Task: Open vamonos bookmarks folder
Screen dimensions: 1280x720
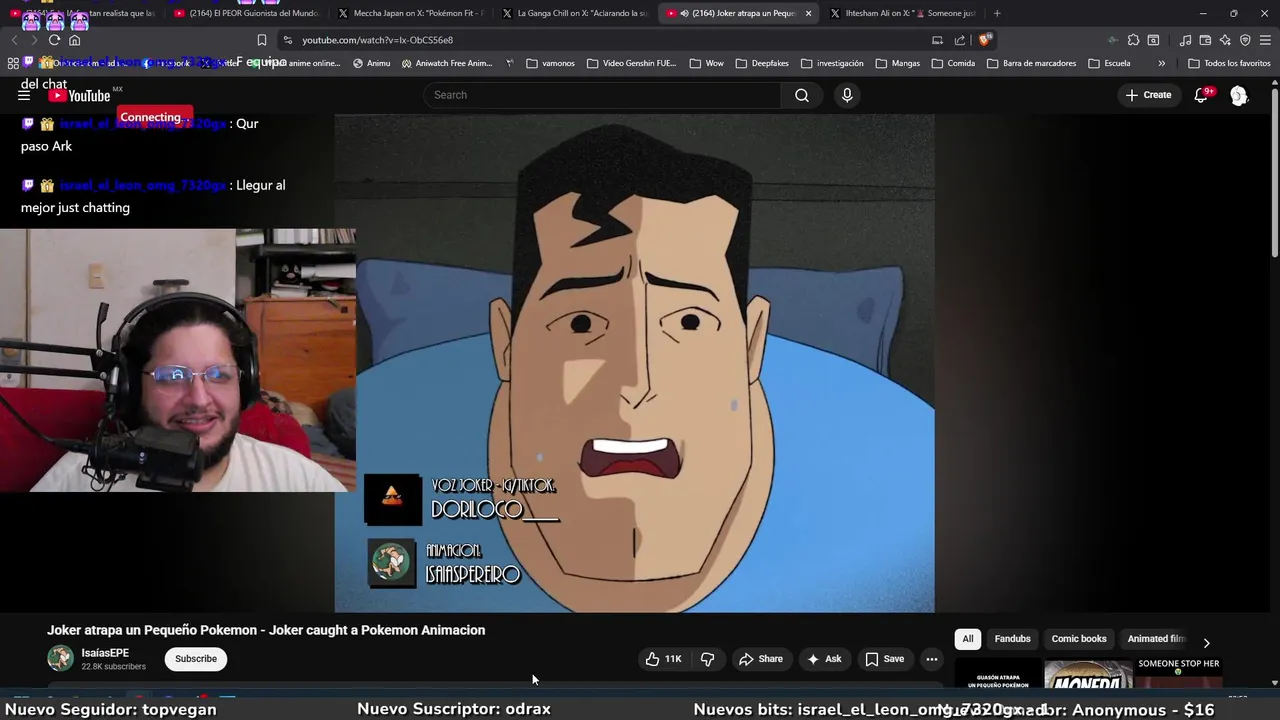Action: [550, 63]
